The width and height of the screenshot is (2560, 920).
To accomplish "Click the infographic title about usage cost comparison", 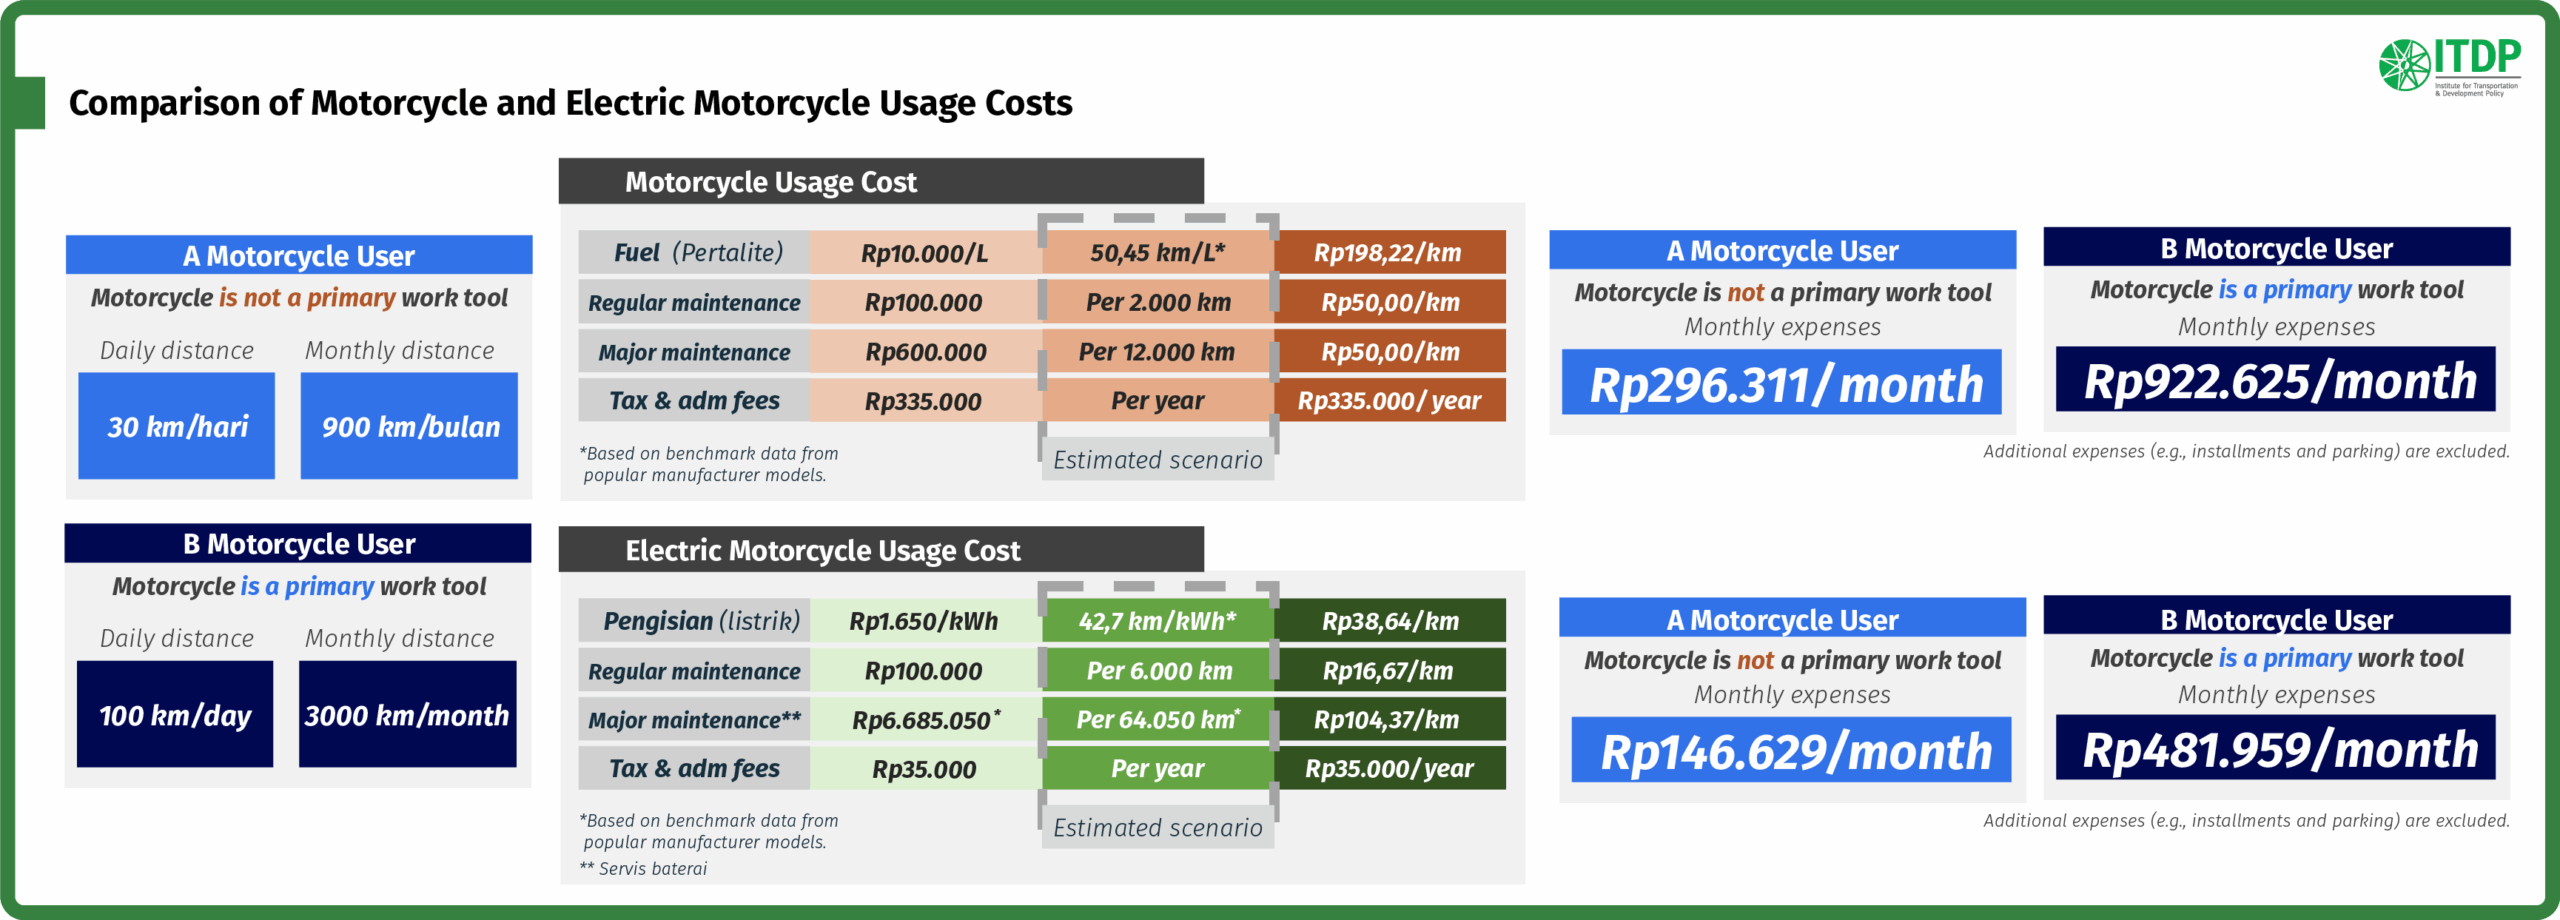I will (x=570, y=103).
